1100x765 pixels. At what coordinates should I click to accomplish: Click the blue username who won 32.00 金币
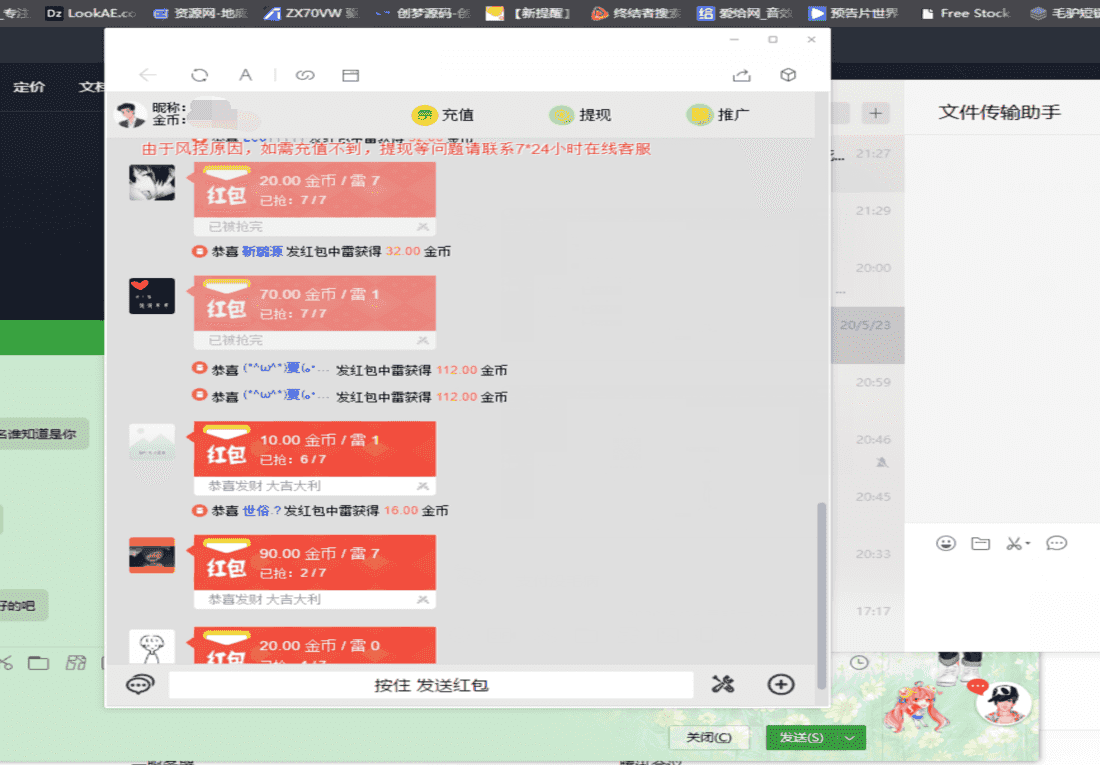262,251
